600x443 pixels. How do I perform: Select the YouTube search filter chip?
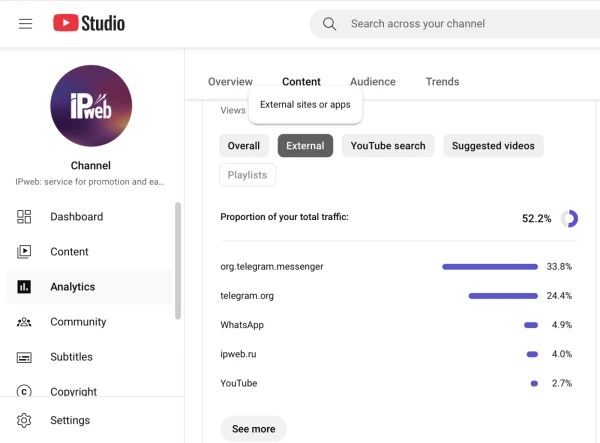pos(388,146)
